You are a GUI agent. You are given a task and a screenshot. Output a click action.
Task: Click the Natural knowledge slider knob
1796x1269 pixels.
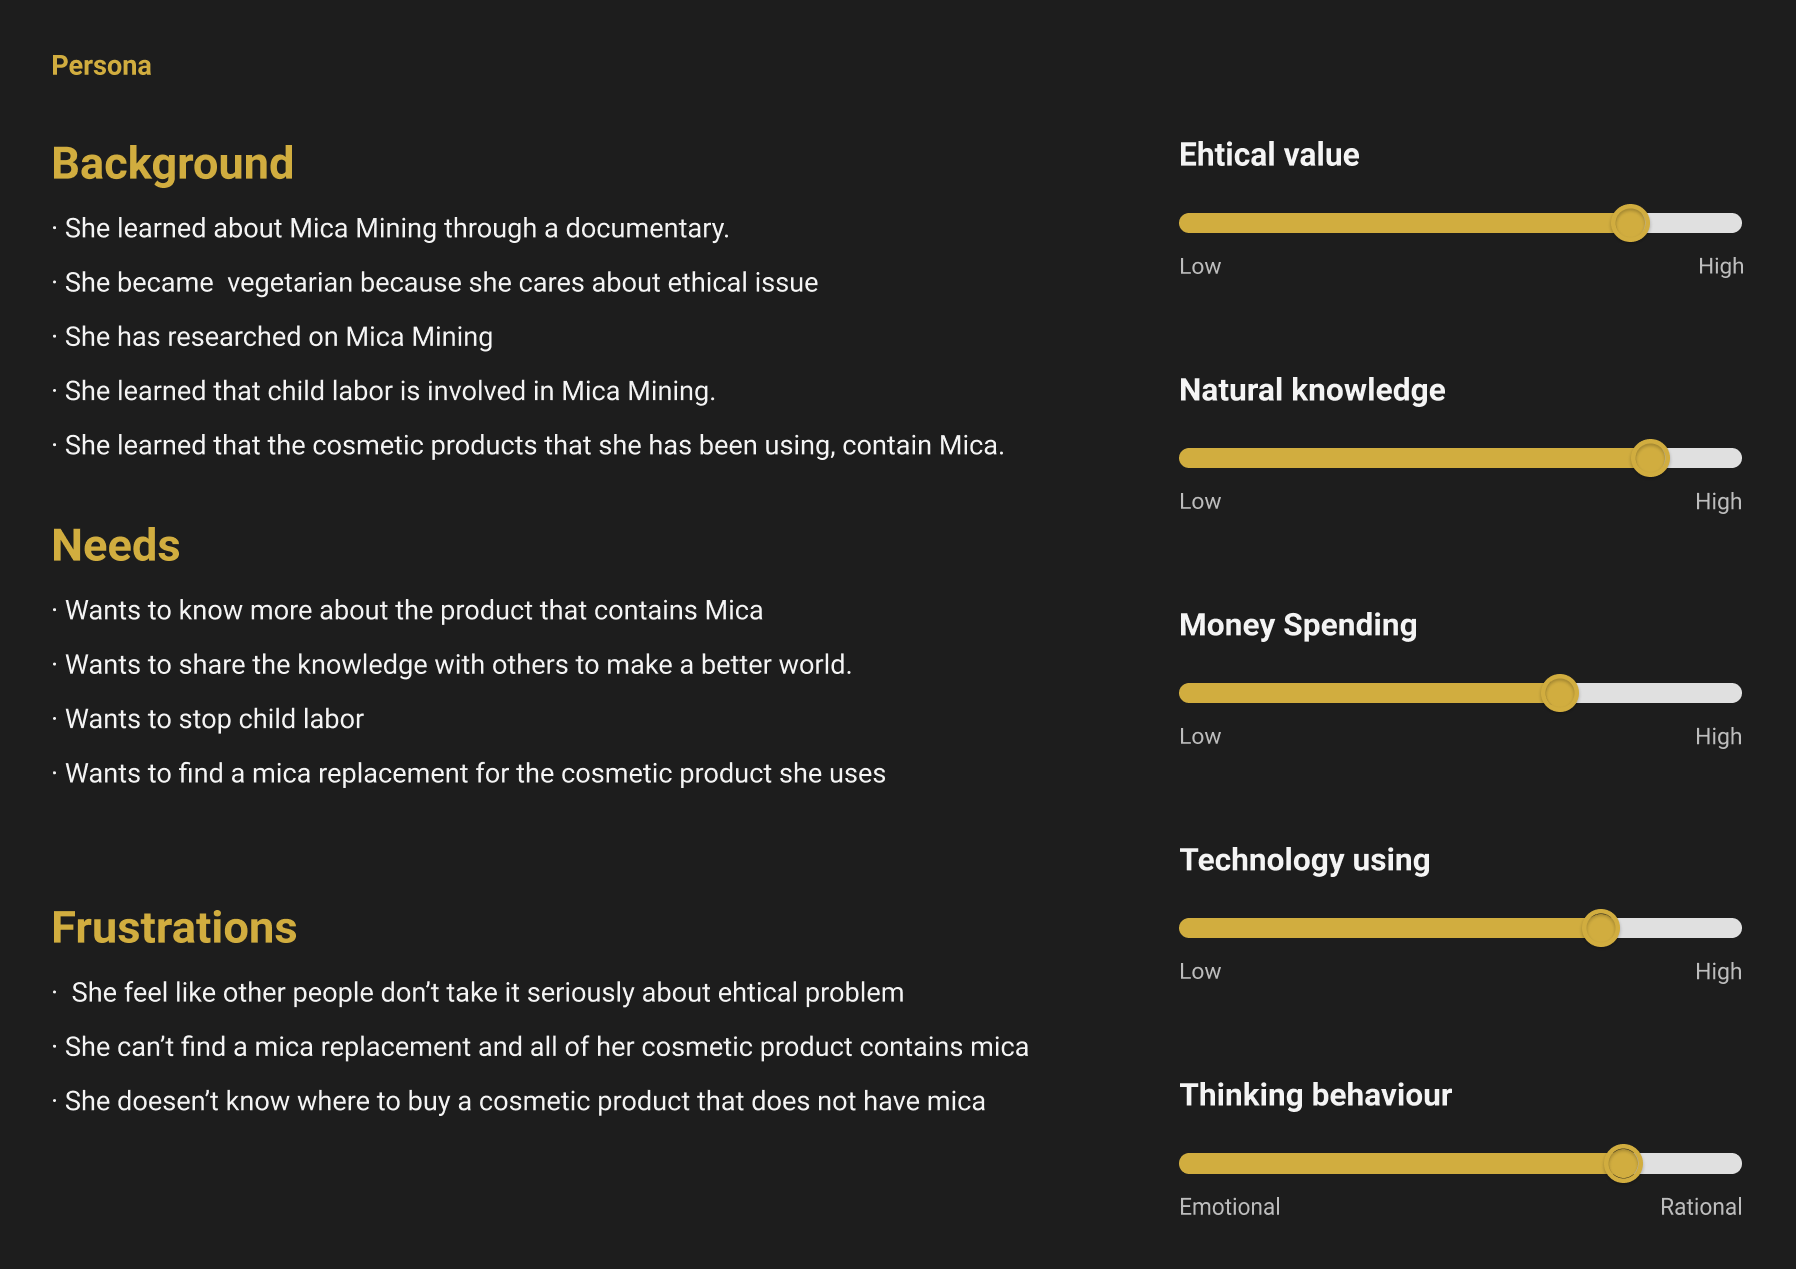(x=1650, y=458)
